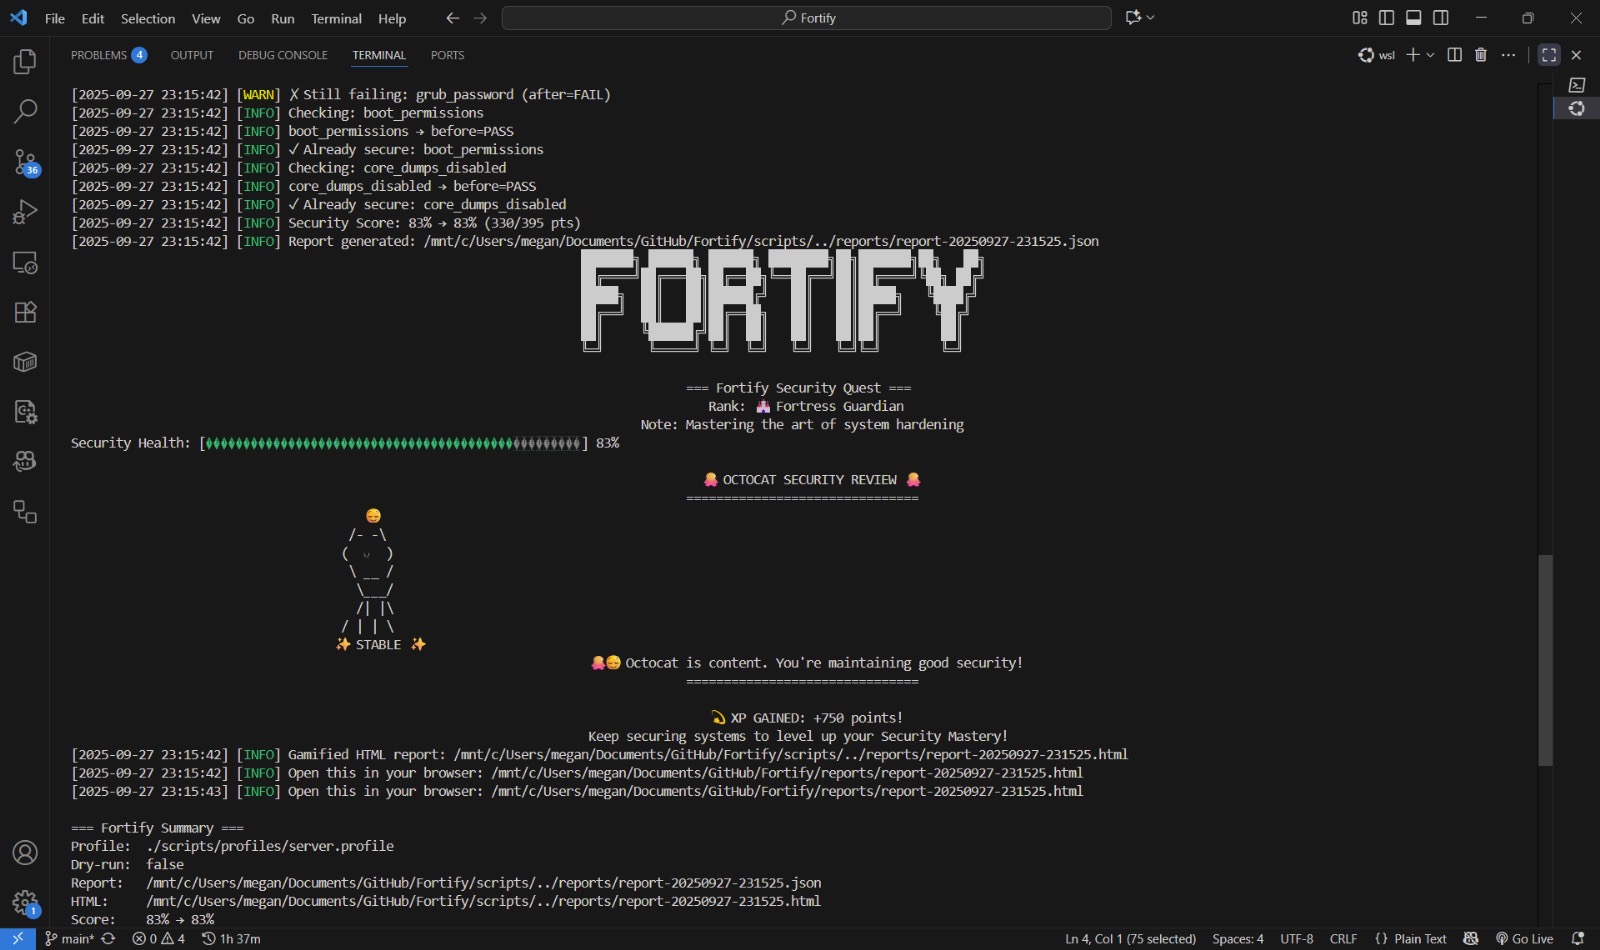The image size is (1600, 950).
Task: Switch to the Problems tab
Action: click(x=109, y=55)
